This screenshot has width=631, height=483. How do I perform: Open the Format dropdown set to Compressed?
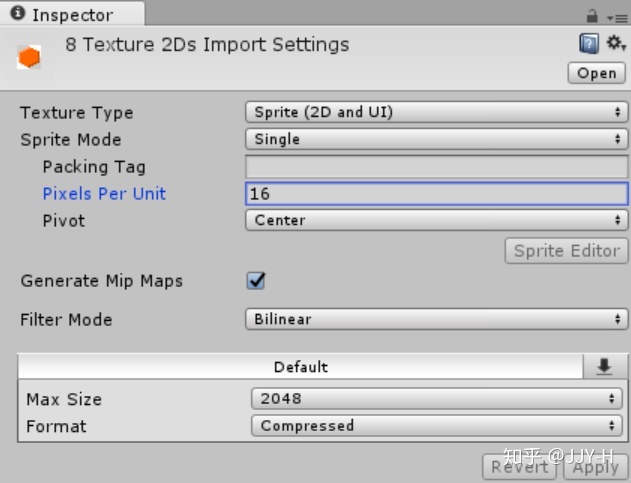click(437, 425)
